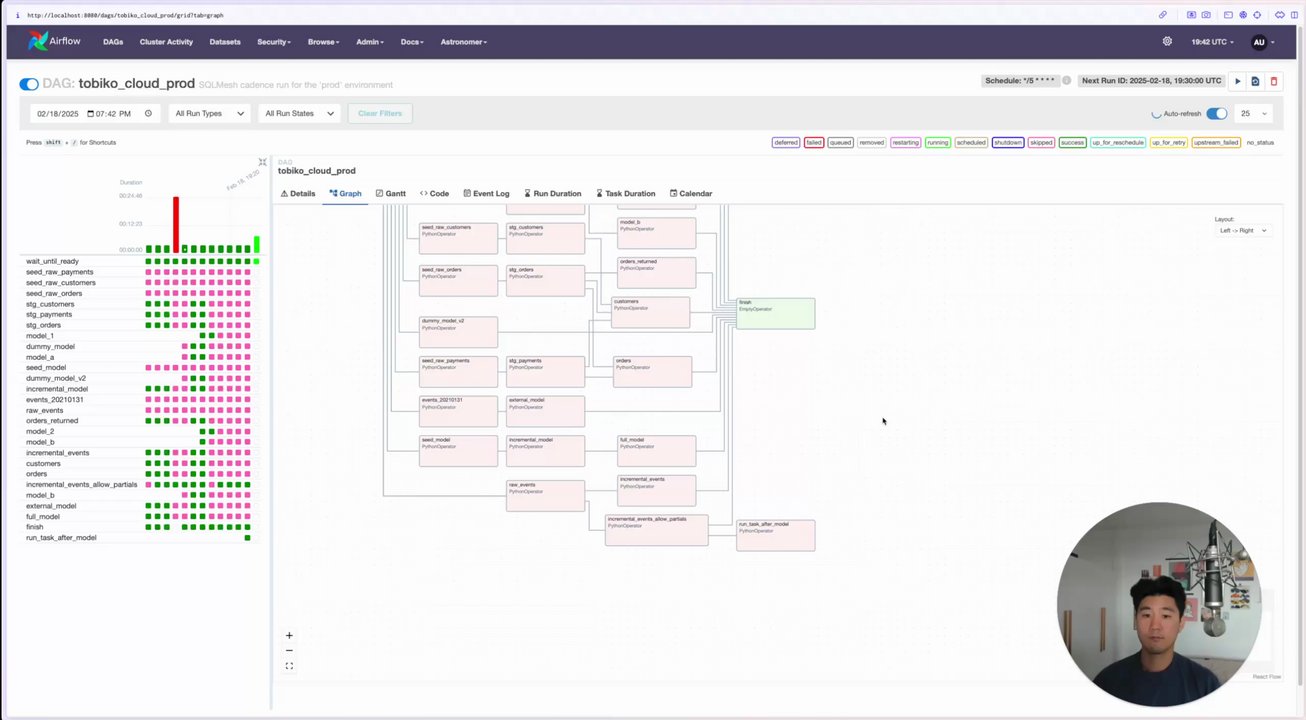Filter by the skipped status badge

(1041, 142)
